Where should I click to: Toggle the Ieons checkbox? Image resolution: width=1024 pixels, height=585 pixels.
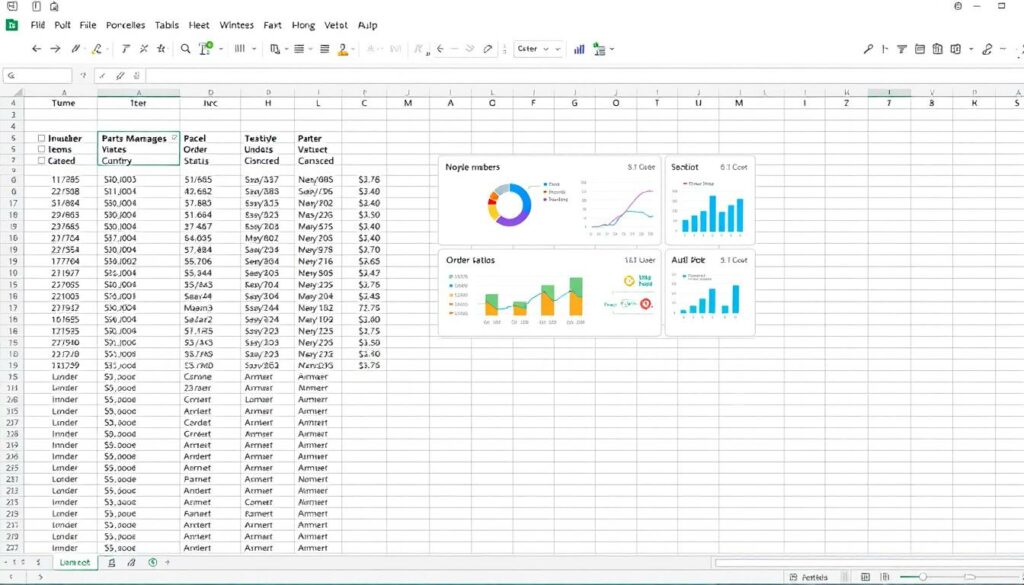(x=41, y=150)
